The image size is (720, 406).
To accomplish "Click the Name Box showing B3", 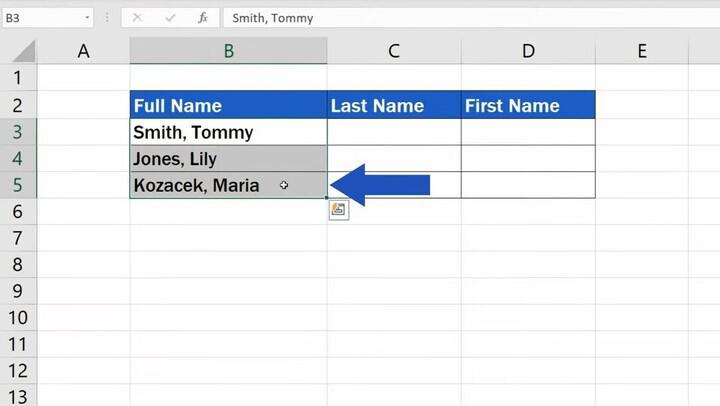I will click(x=40, y=18).
